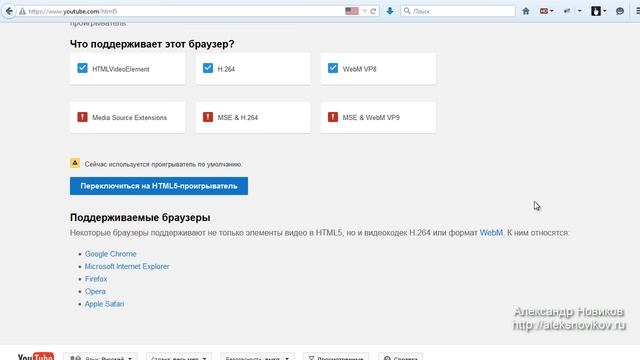Click the WebM VP8 label text
640x360 pixels.
pyautogui.click(x=359, y=69)
